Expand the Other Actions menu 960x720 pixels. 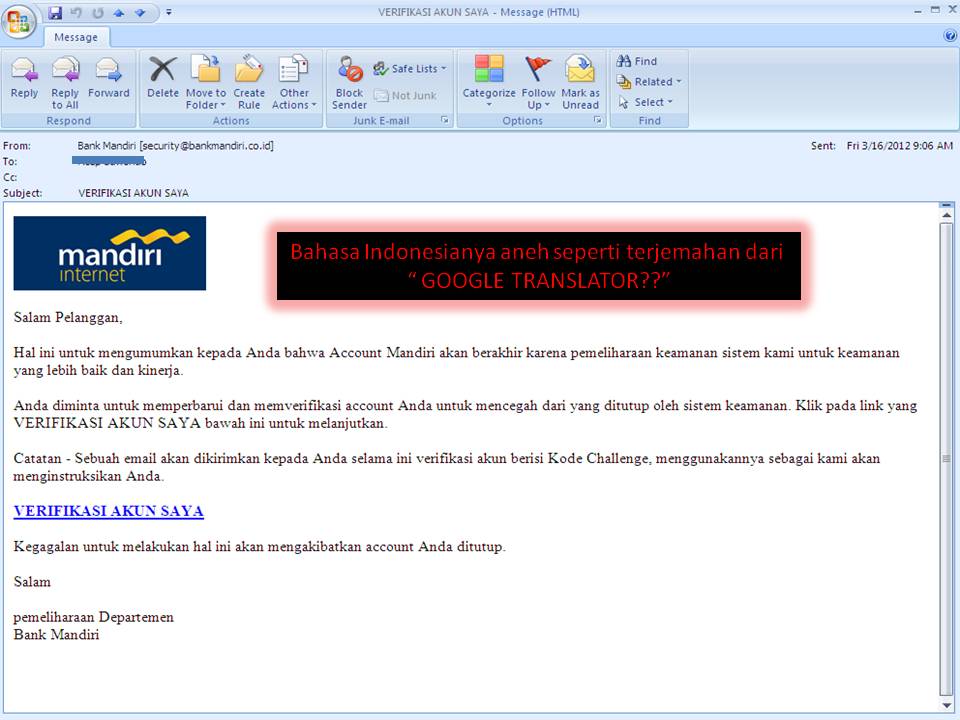[x=294, y=83]
